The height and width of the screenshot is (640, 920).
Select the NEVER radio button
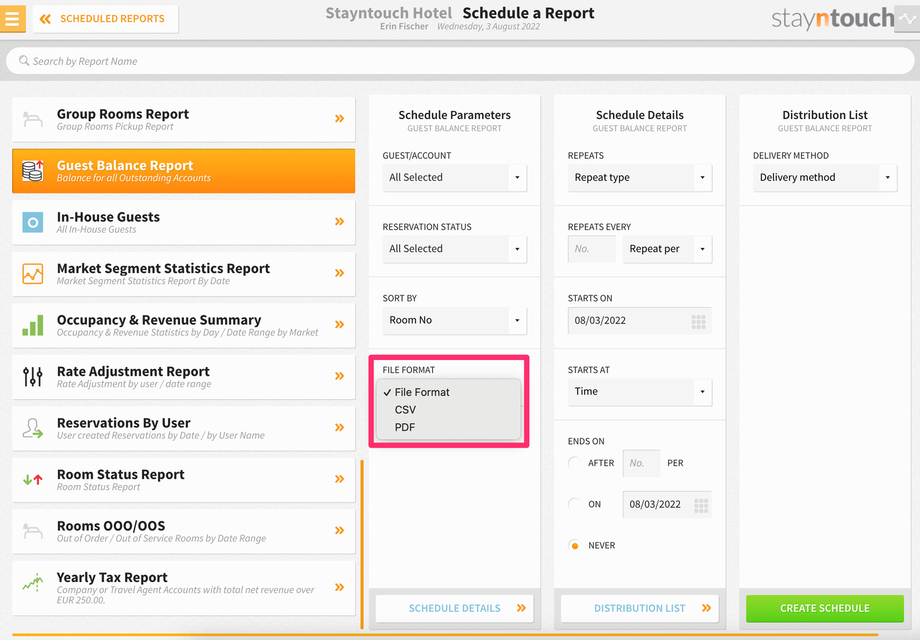point(574,546)
